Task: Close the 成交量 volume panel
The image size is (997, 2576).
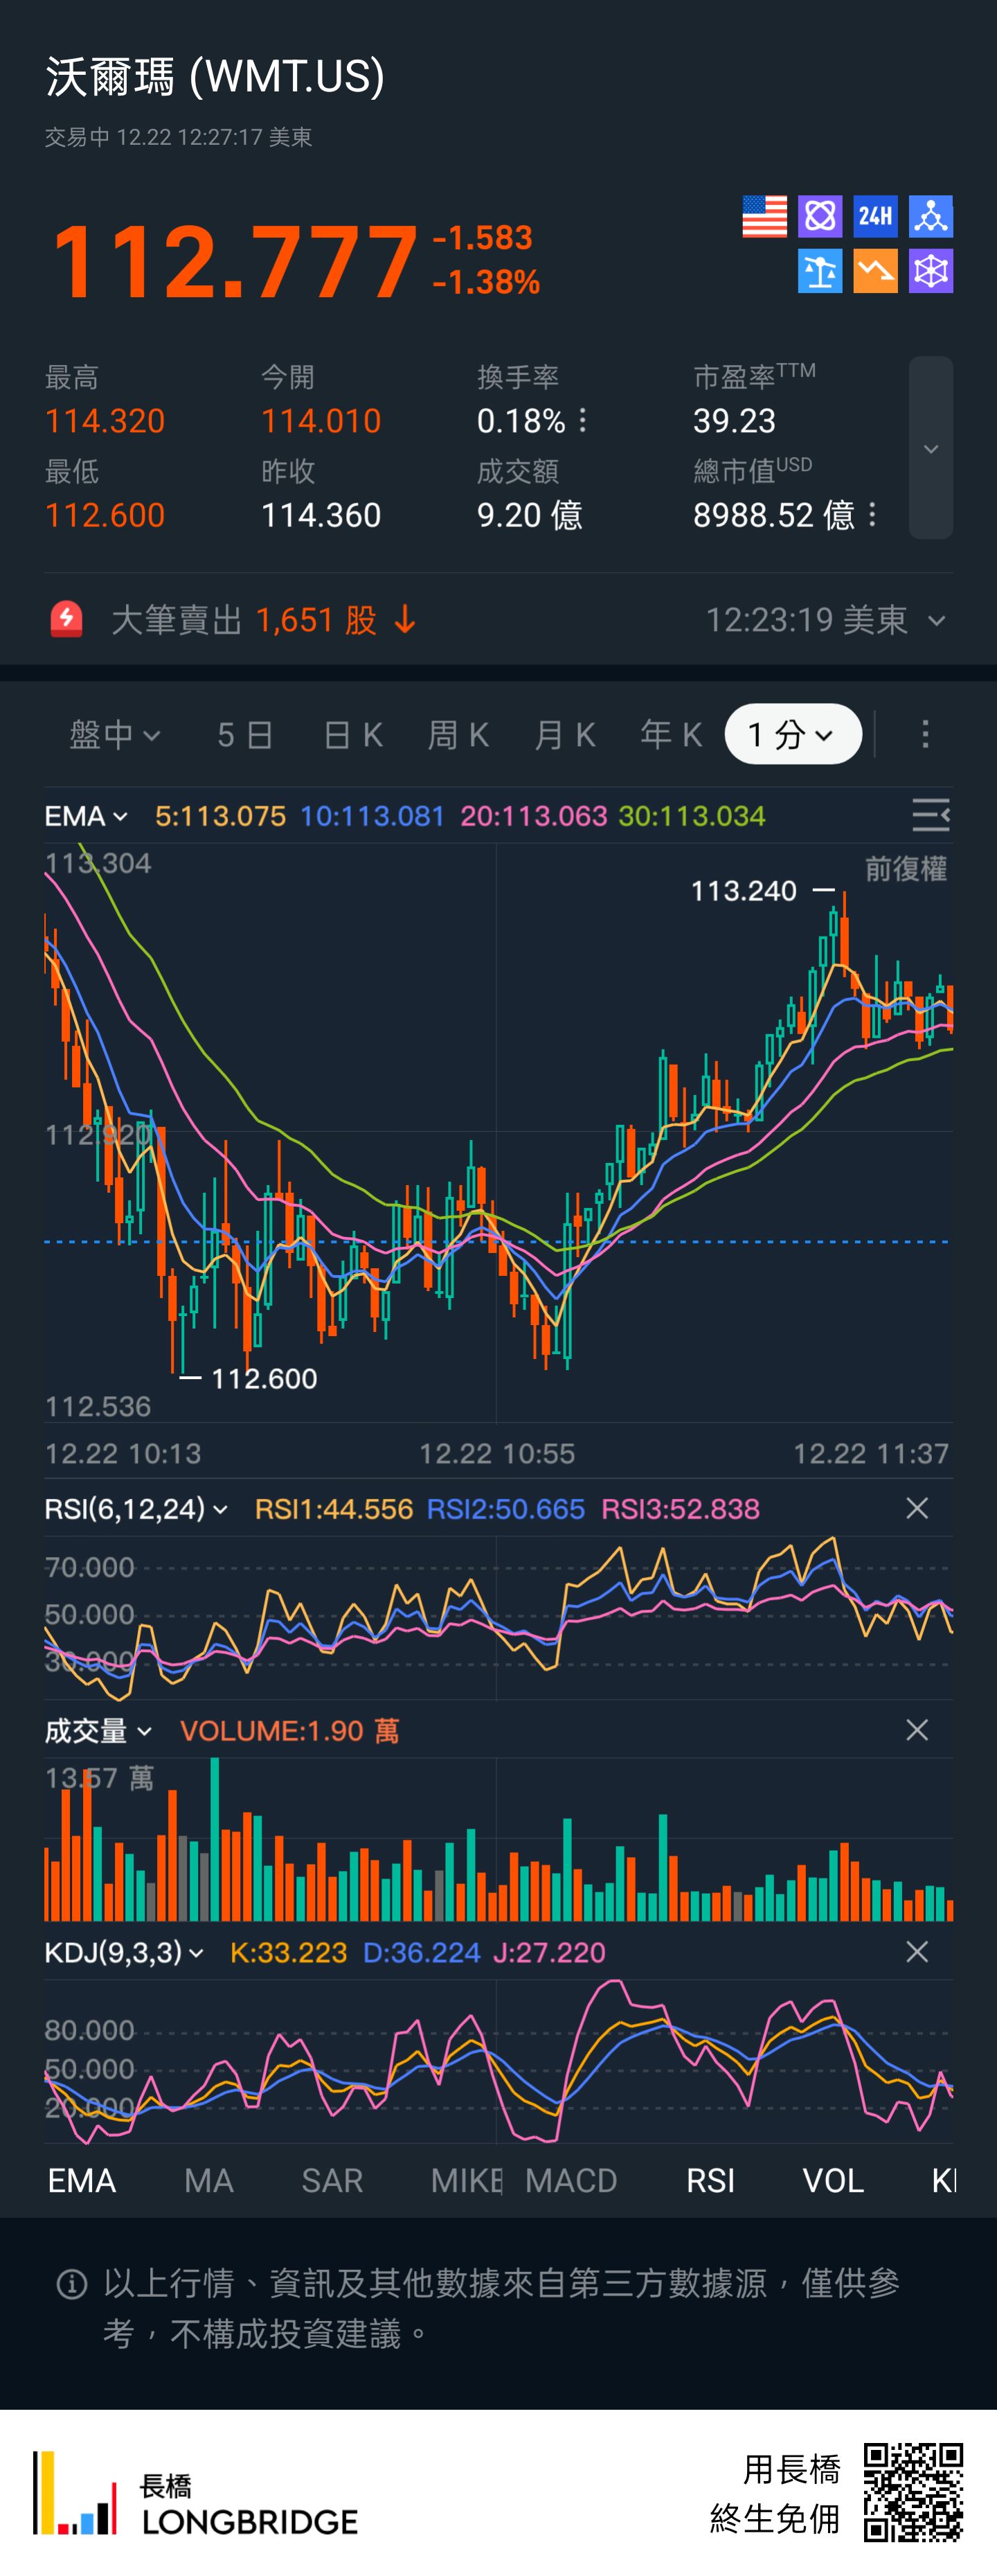Action: tap(917, 1730)
